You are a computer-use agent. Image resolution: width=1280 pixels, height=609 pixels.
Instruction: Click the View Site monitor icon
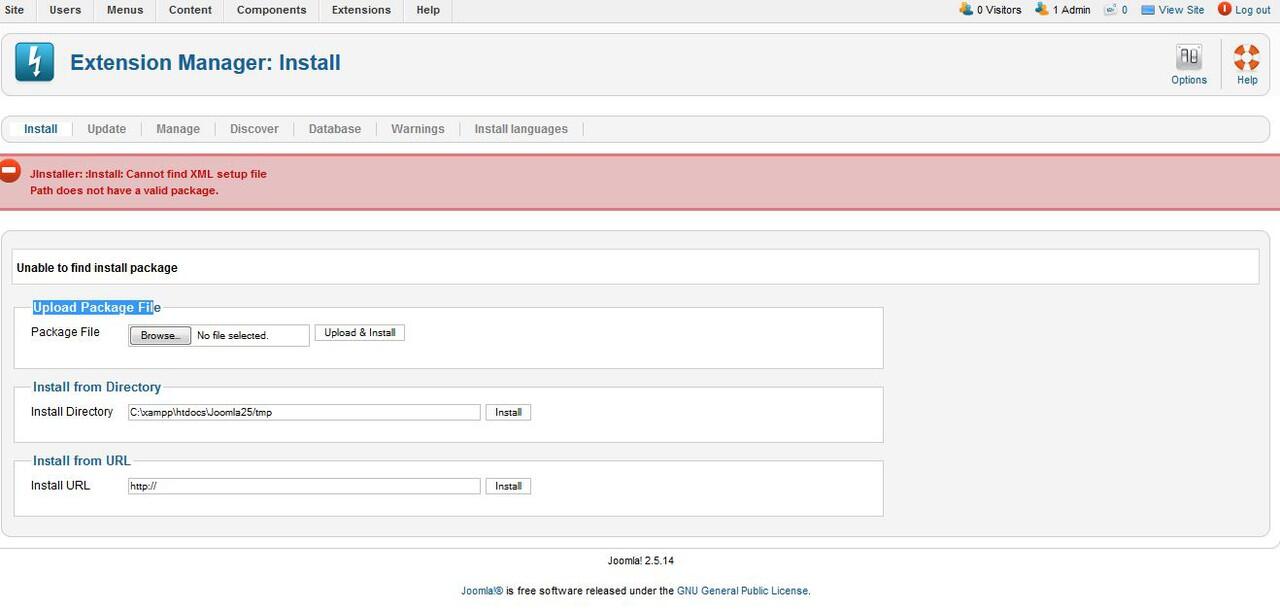click(x=1148, y=10)
